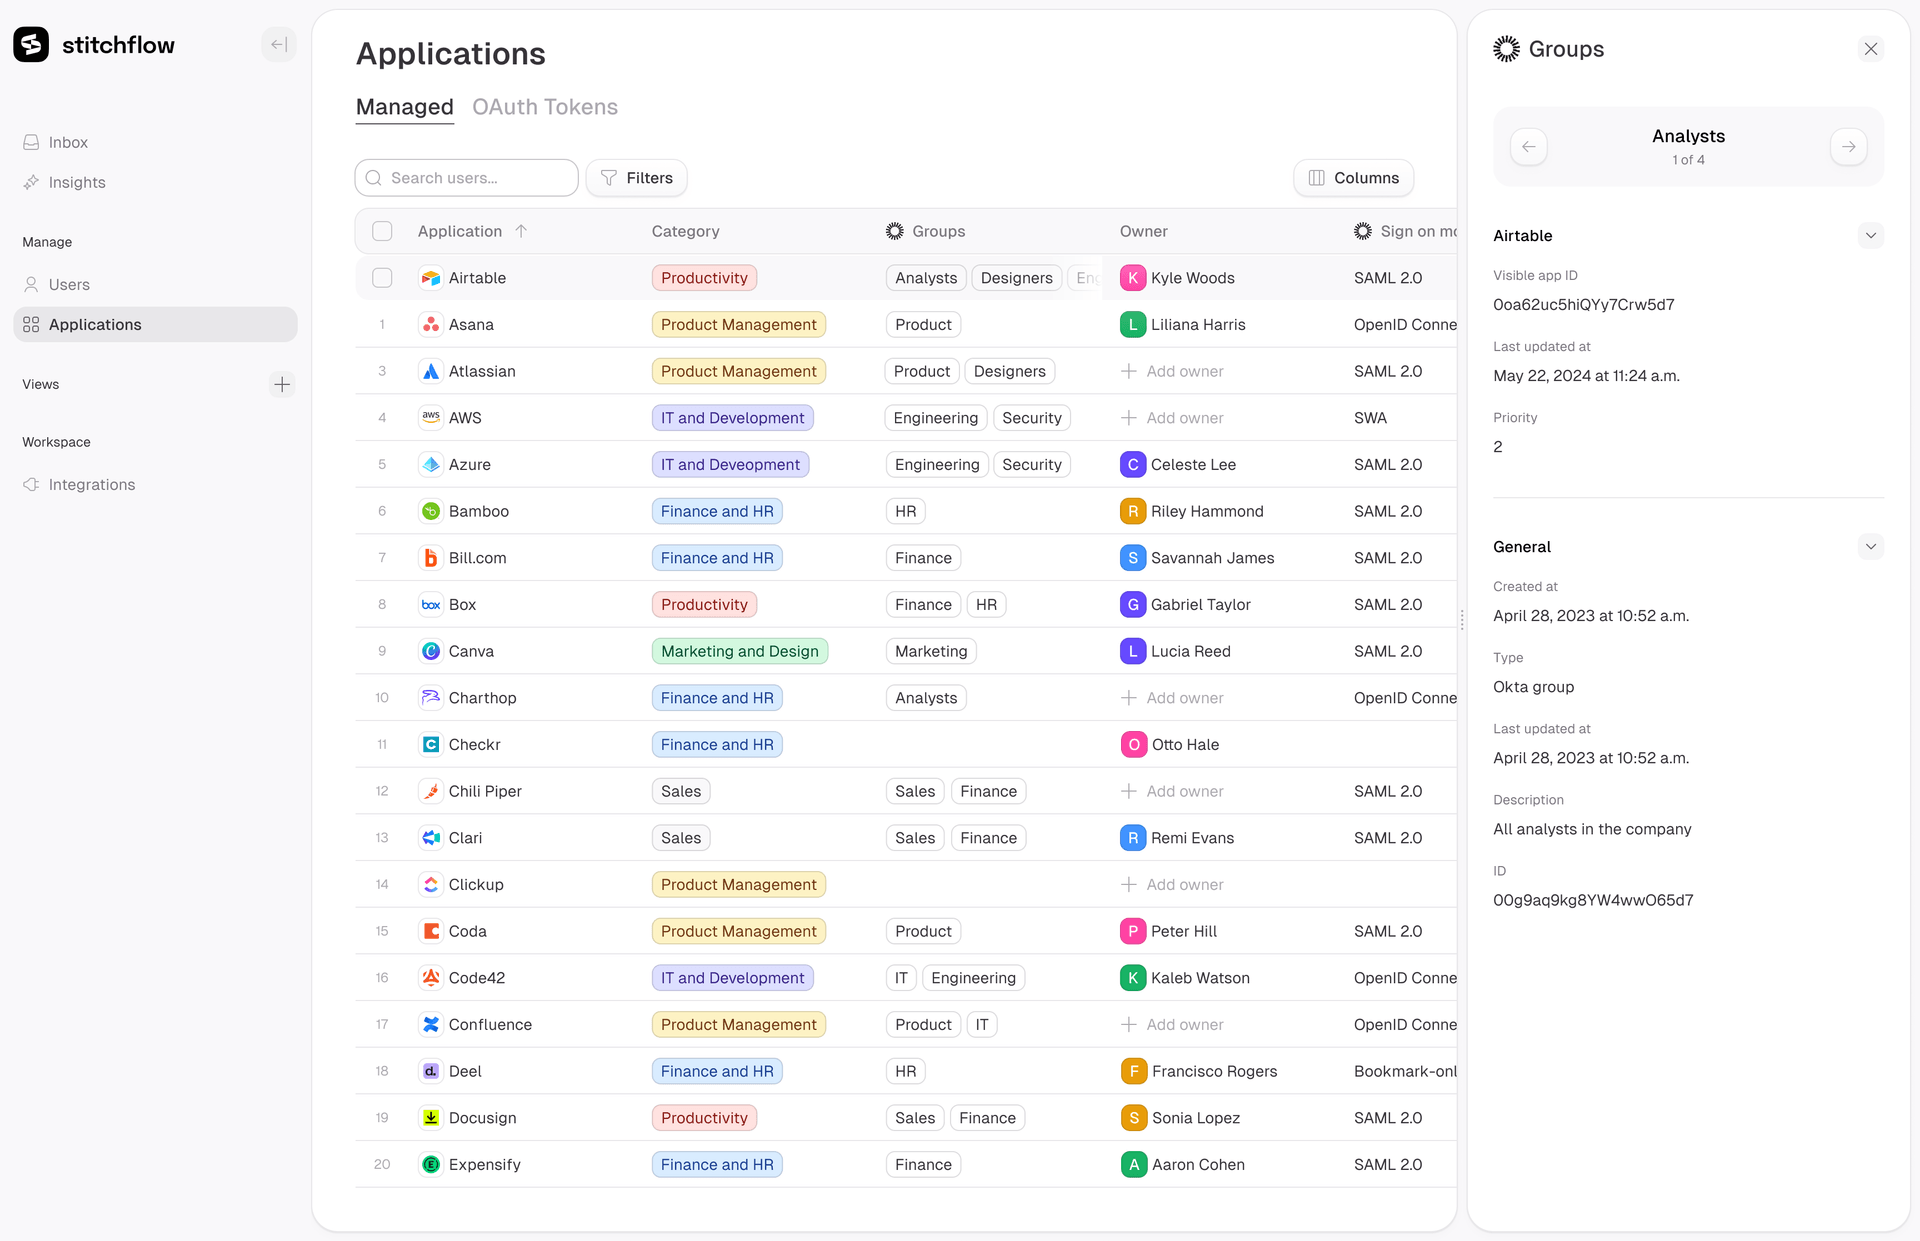Collapse the Airtable section chevron
This screenshot has height=1241, width=1920.
pyautogui.click(x=1870, y=236)
